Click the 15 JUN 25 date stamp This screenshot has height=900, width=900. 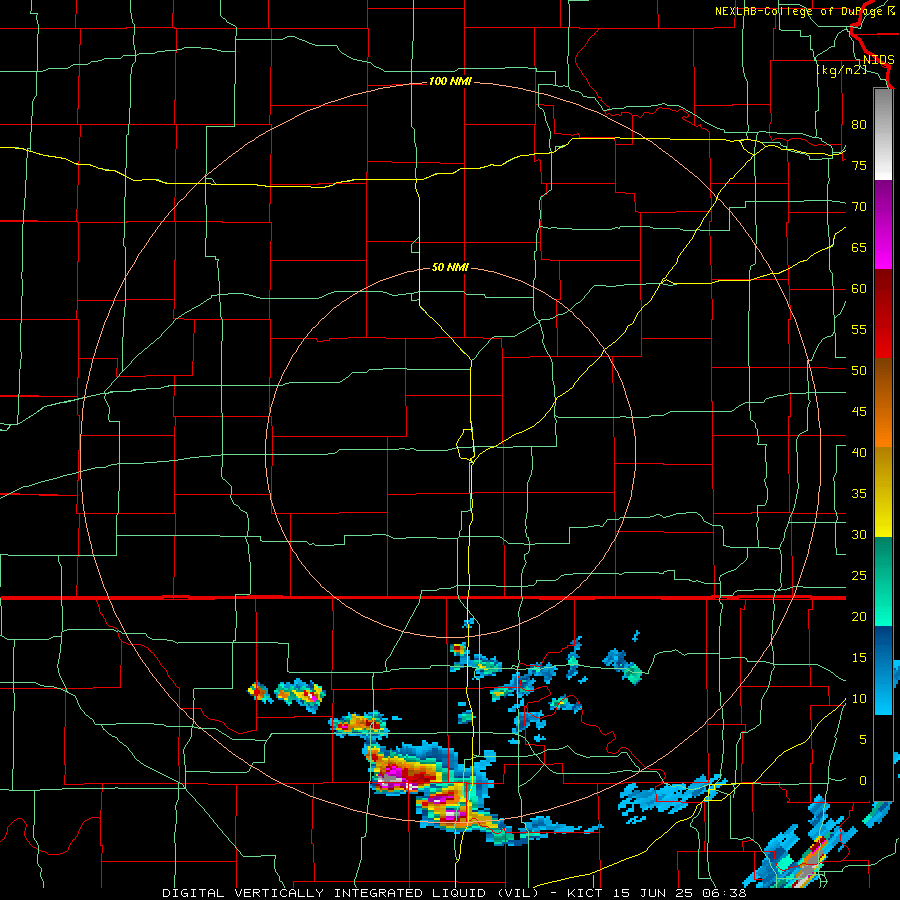click(x=654, y=893)
